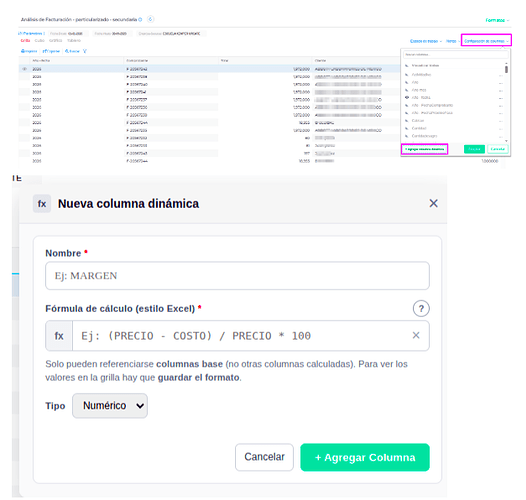Open the formula help question-mark icon

[x=421, y=308]
